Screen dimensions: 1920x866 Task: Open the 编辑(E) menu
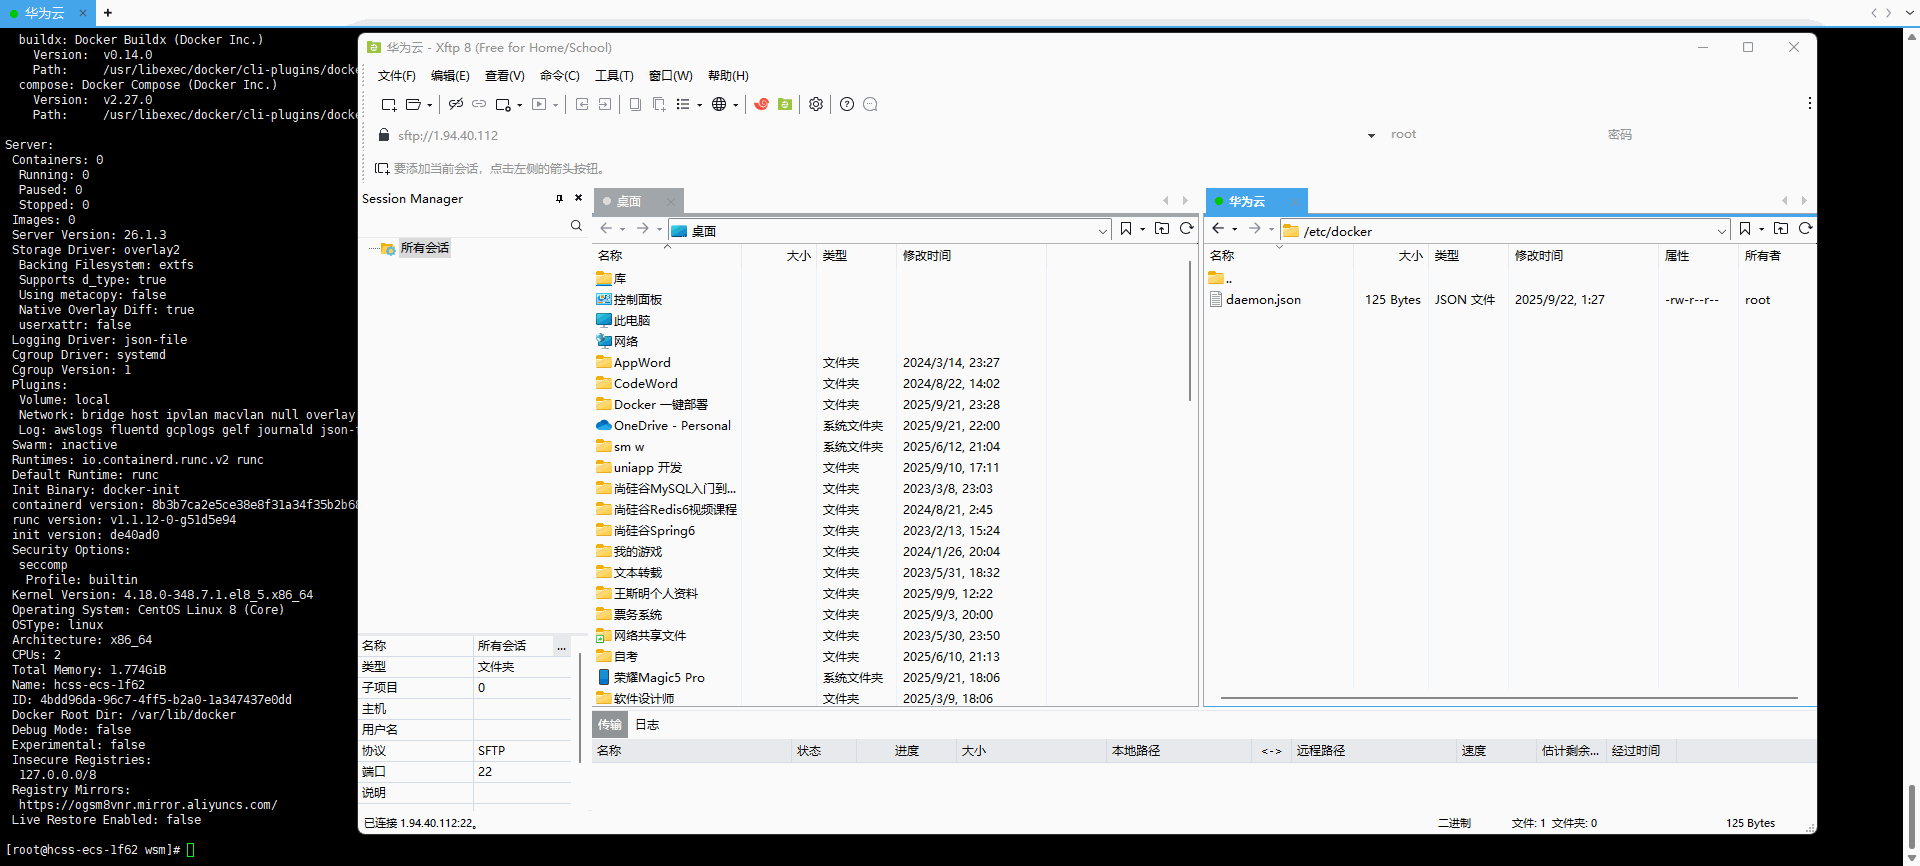click(x=450, y=76)
